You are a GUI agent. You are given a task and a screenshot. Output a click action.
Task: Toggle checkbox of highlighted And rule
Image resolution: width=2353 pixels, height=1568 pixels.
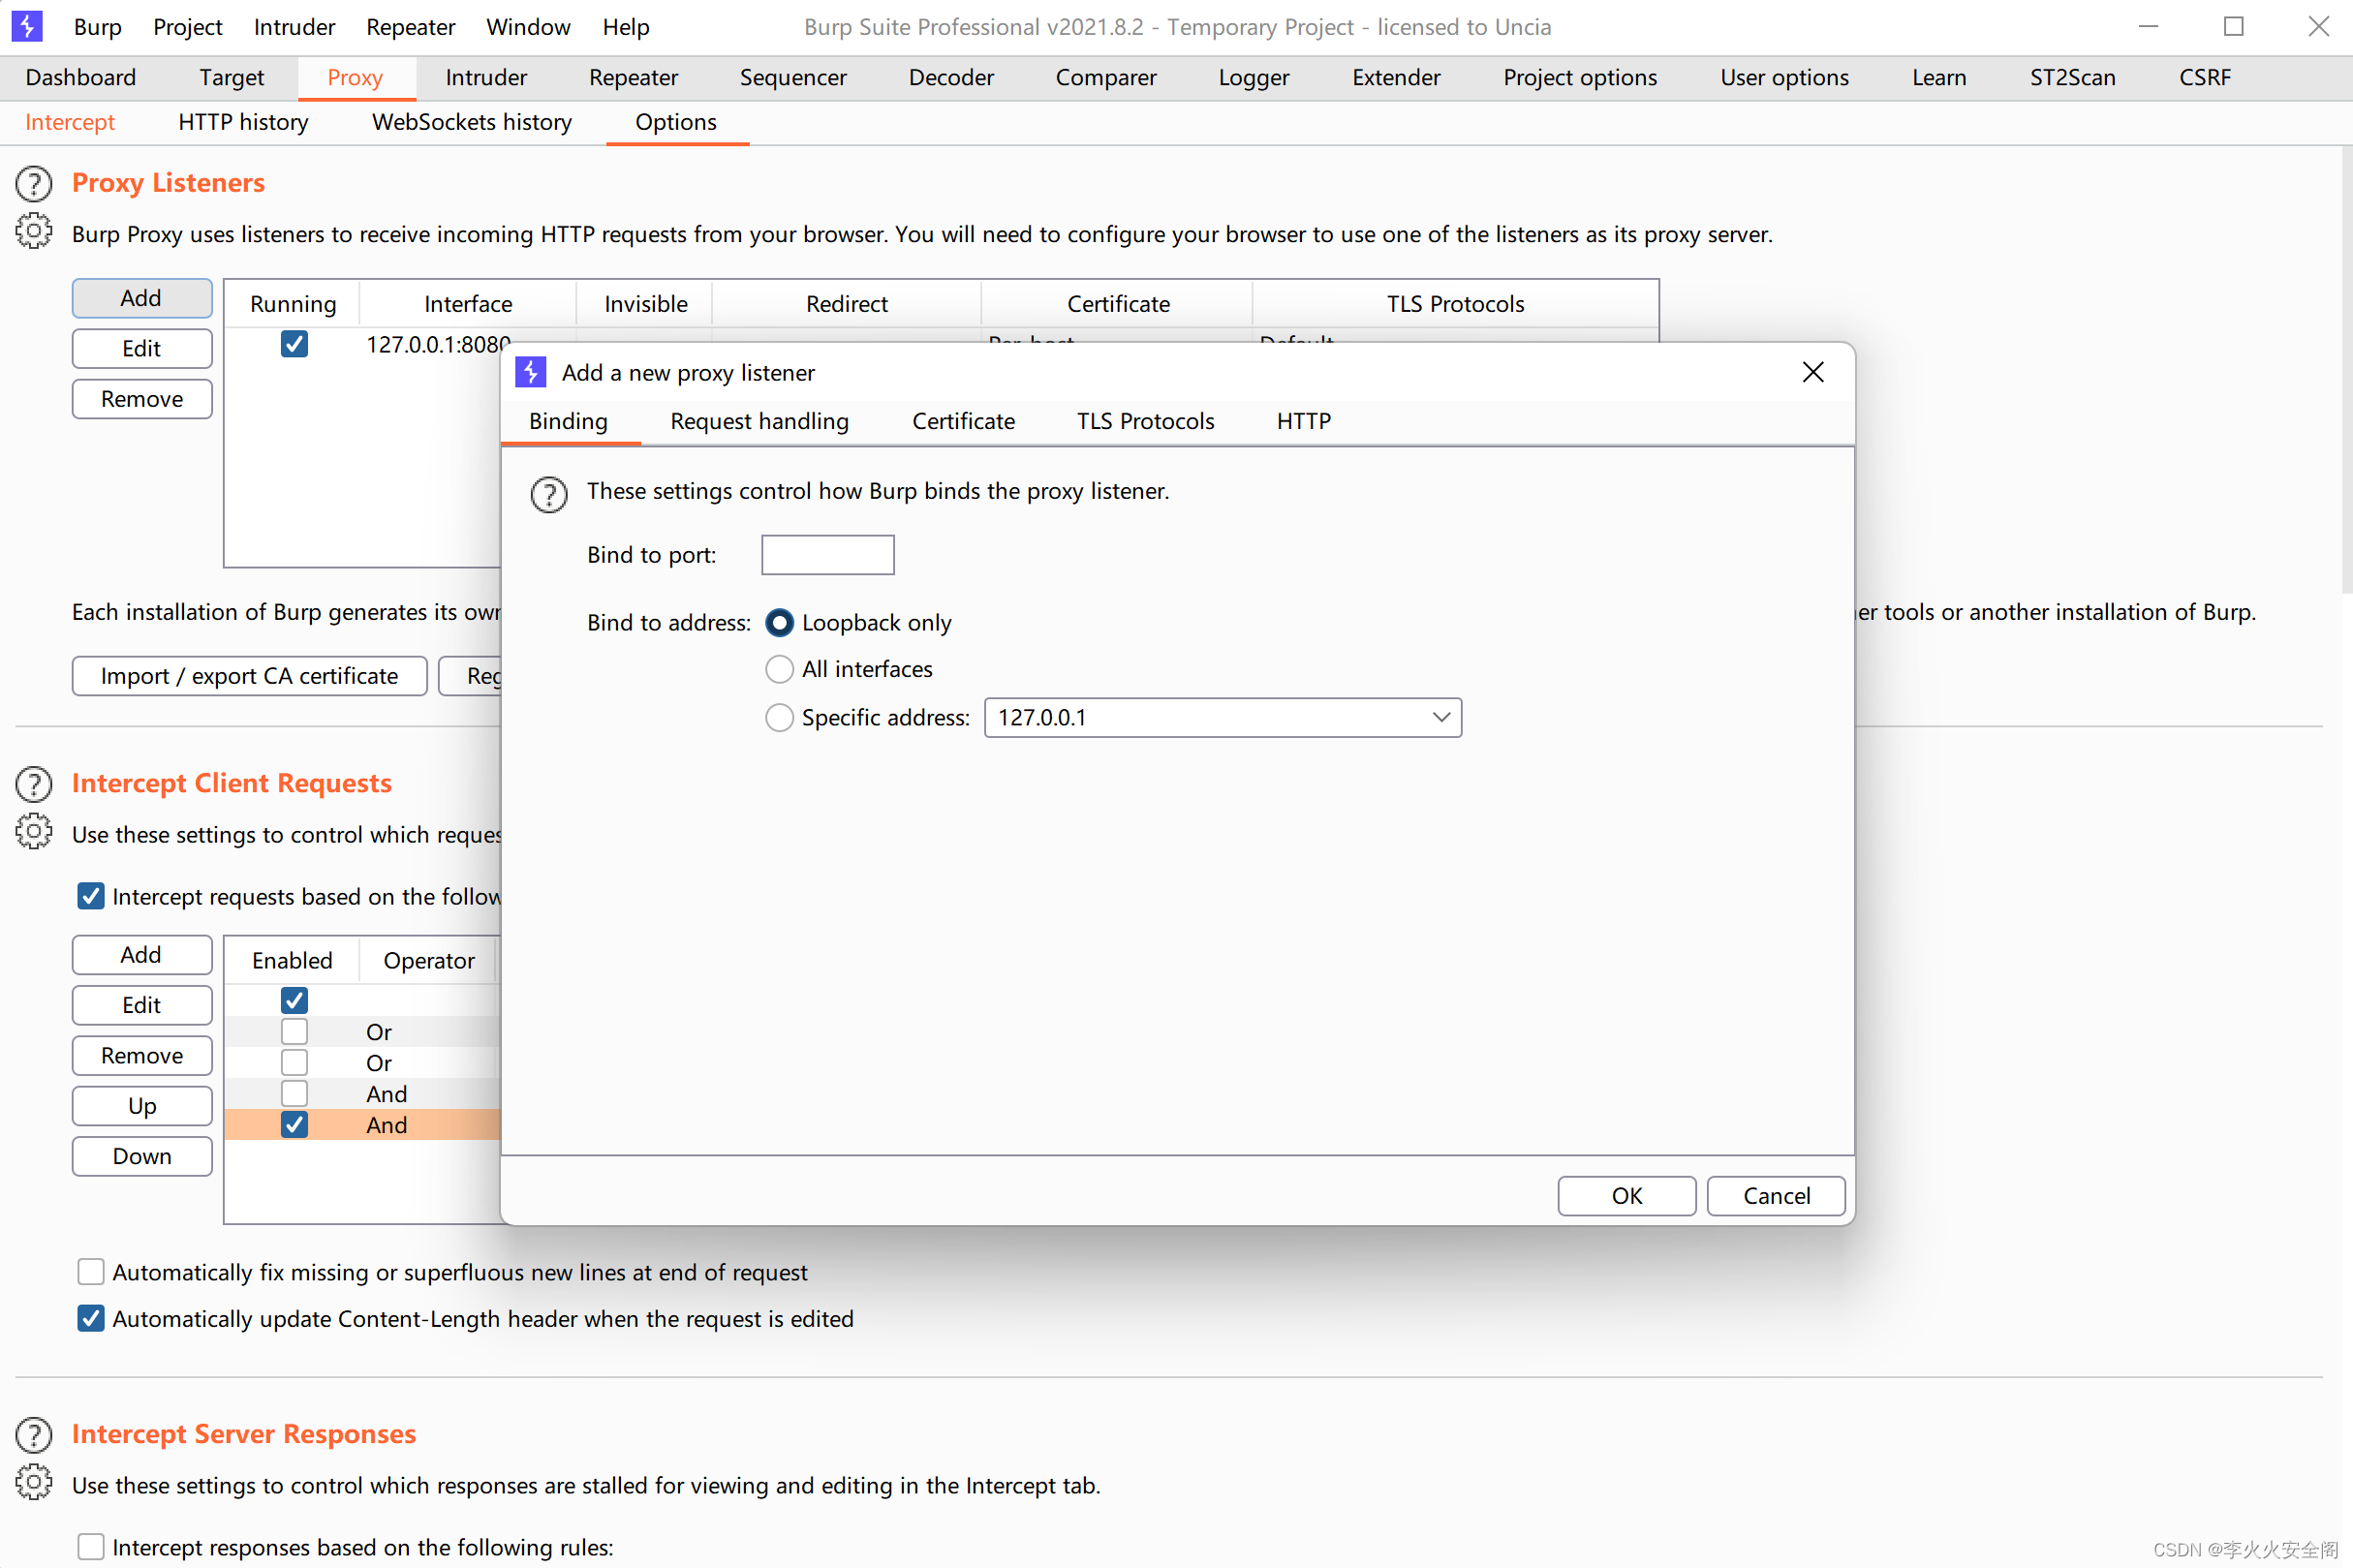294,1125
